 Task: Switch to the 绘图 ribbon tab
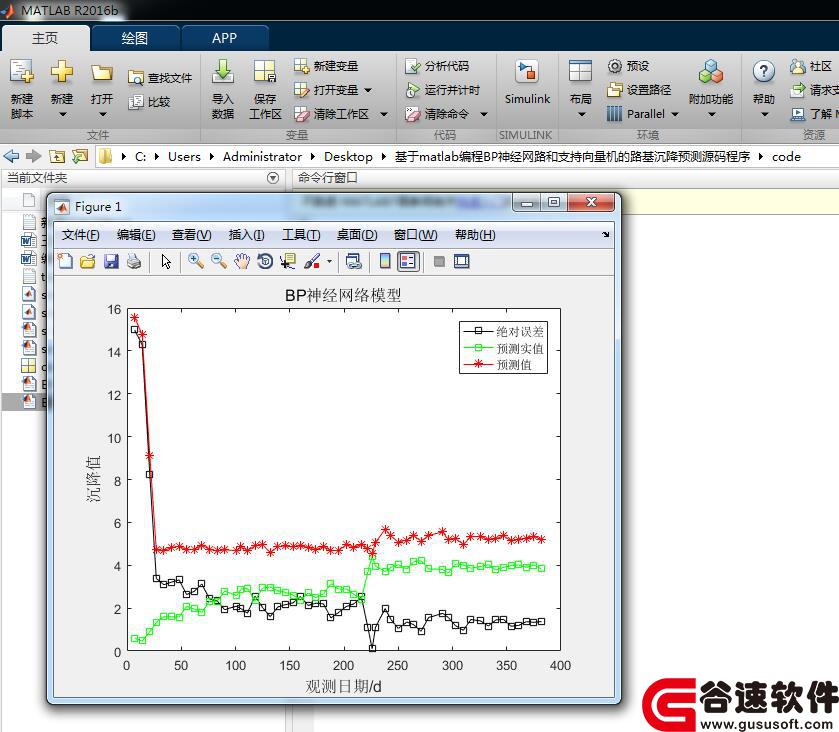click(134, 38)
